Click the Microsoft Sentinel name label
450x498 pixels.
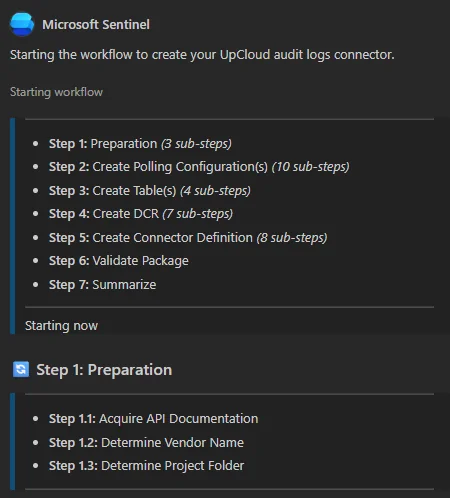coord(96,25)
